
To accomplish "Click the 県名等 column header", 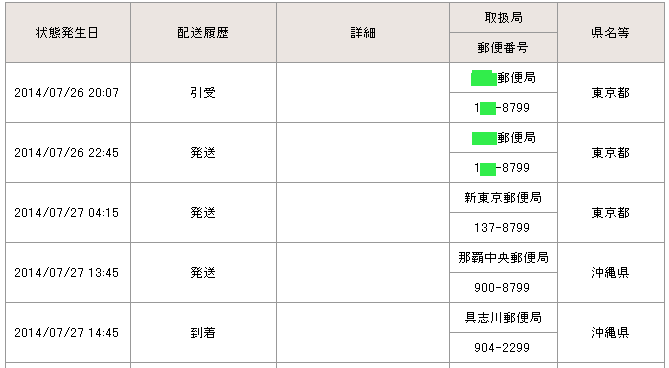I will tap(611, 32).
